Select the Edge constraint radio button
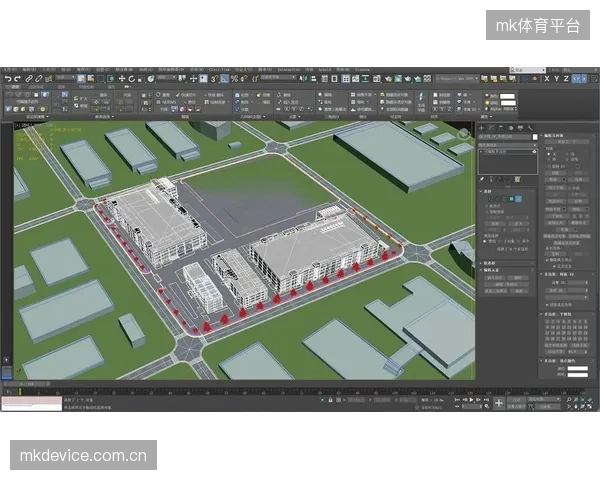 click(567, 154)
